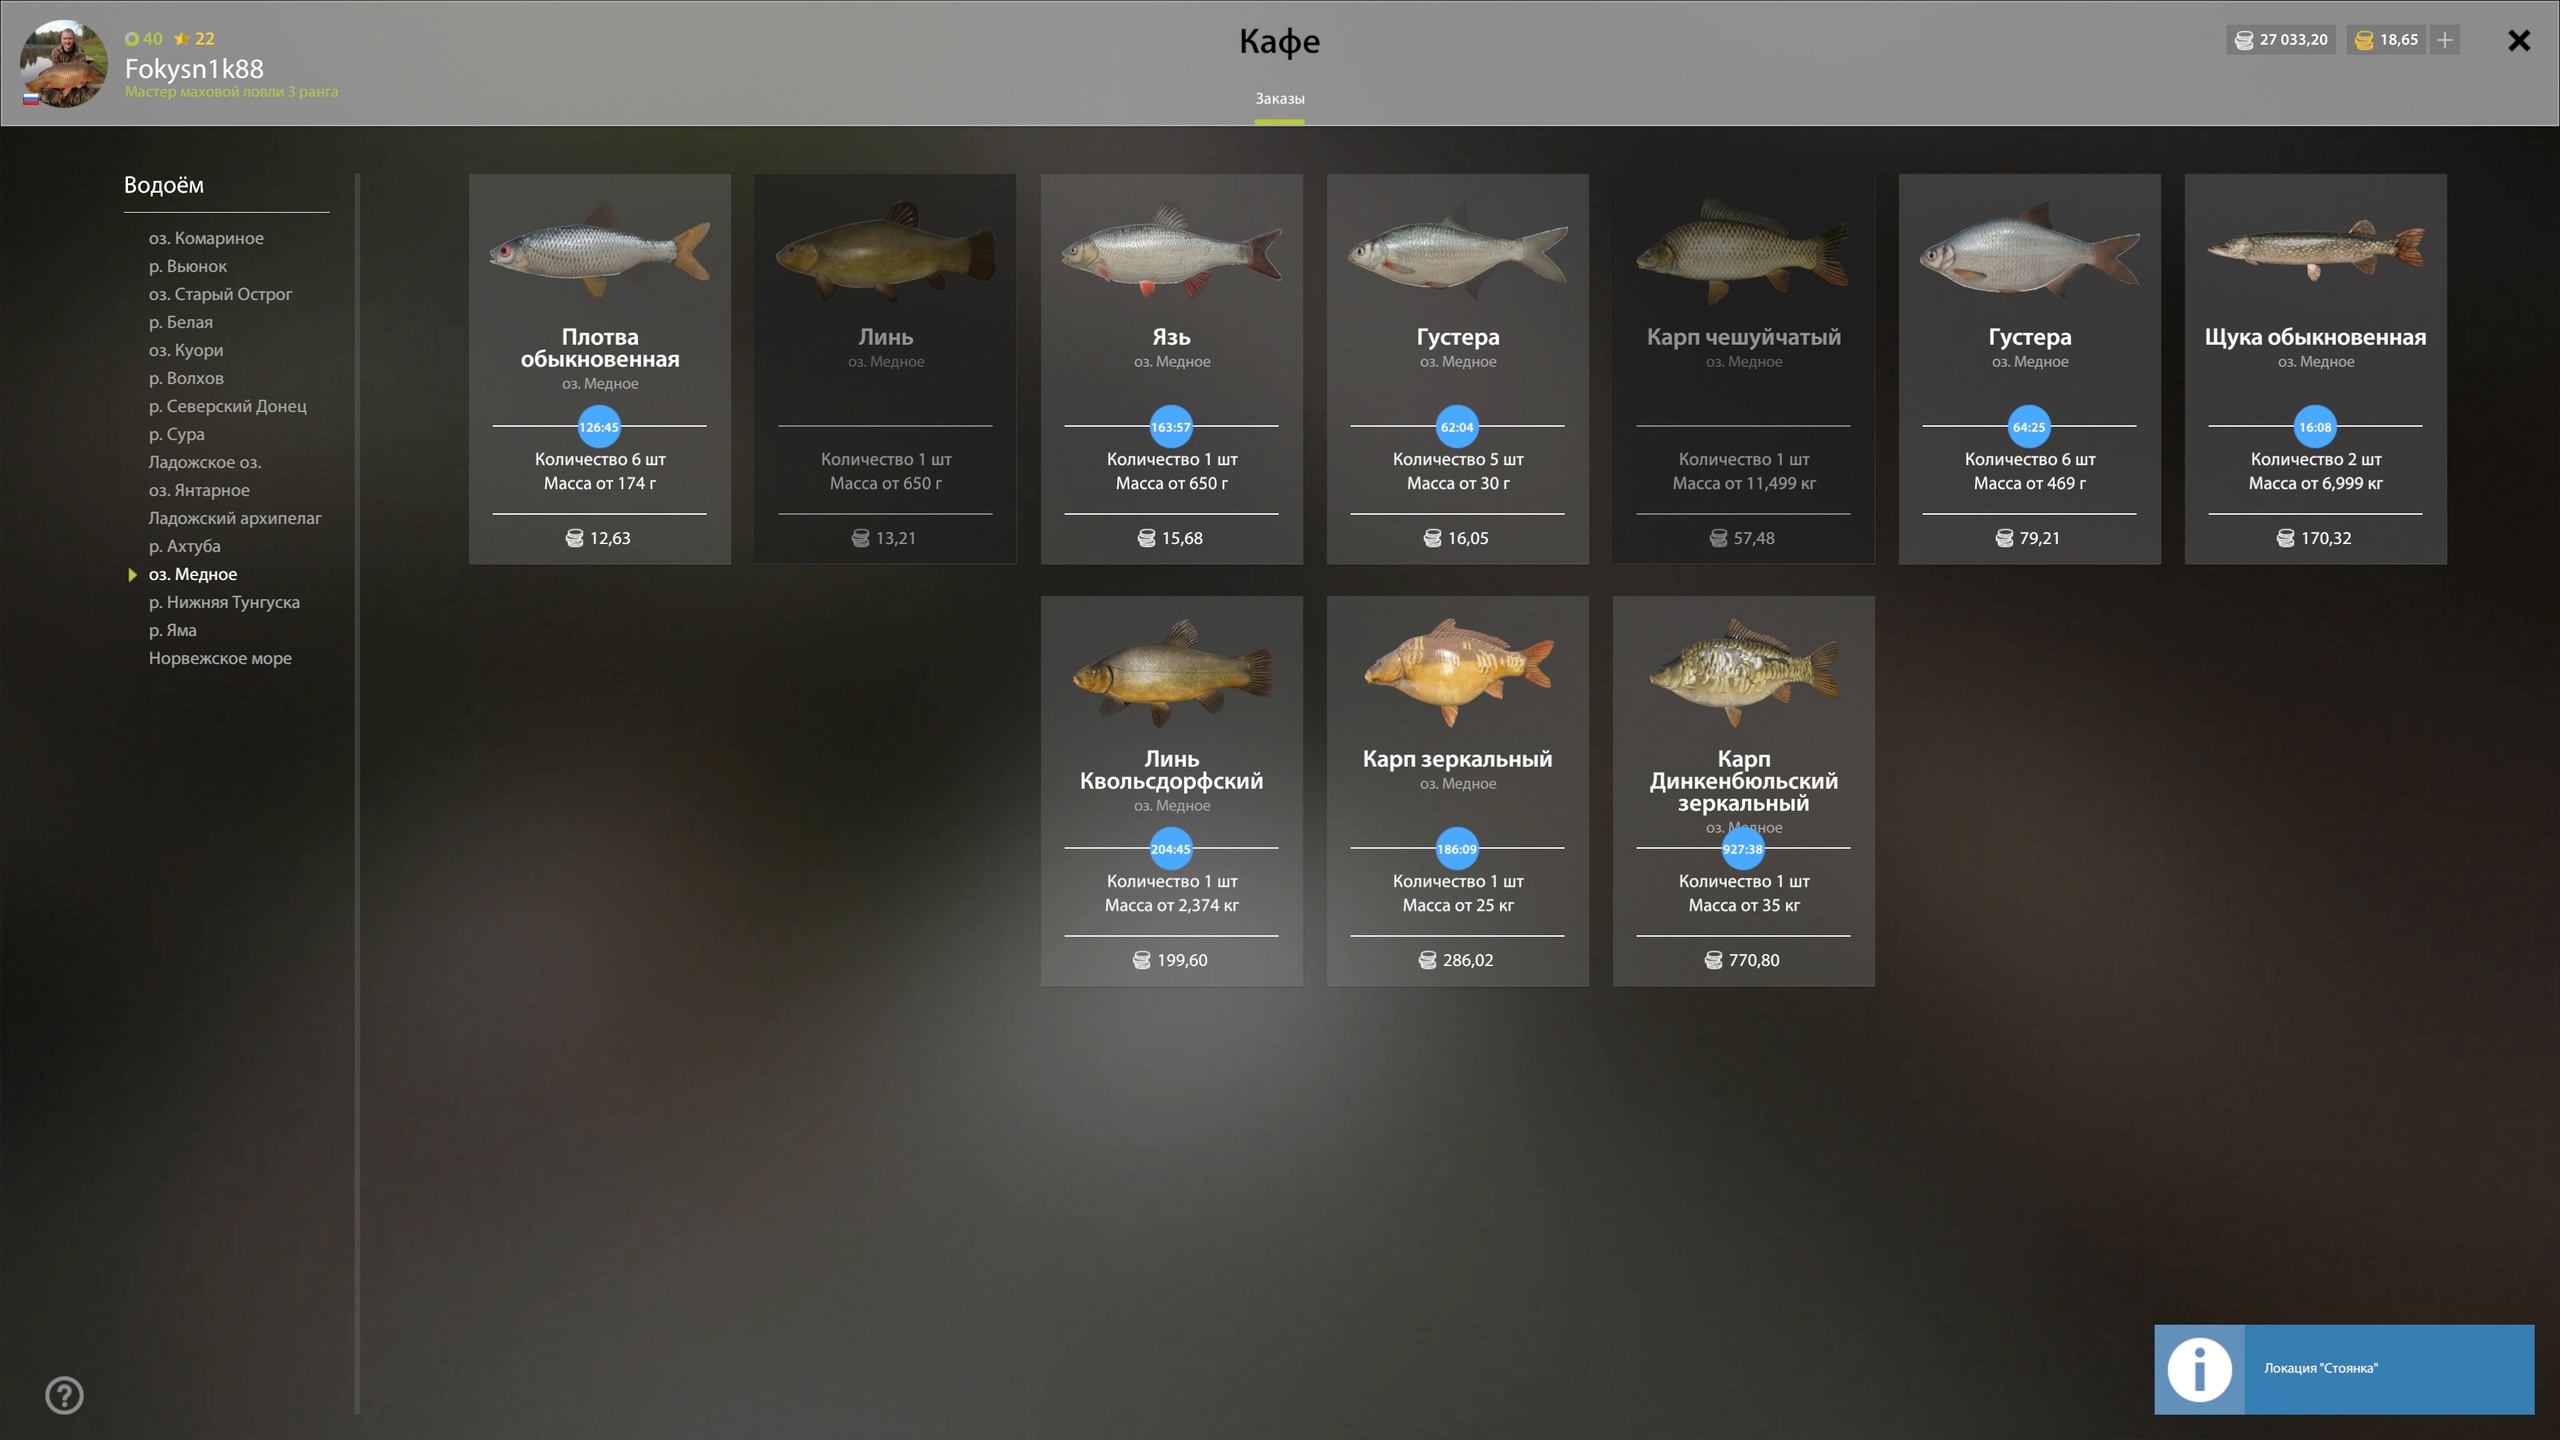
Task: Open the Щука обыкновенная order card
Action: 2315,369
